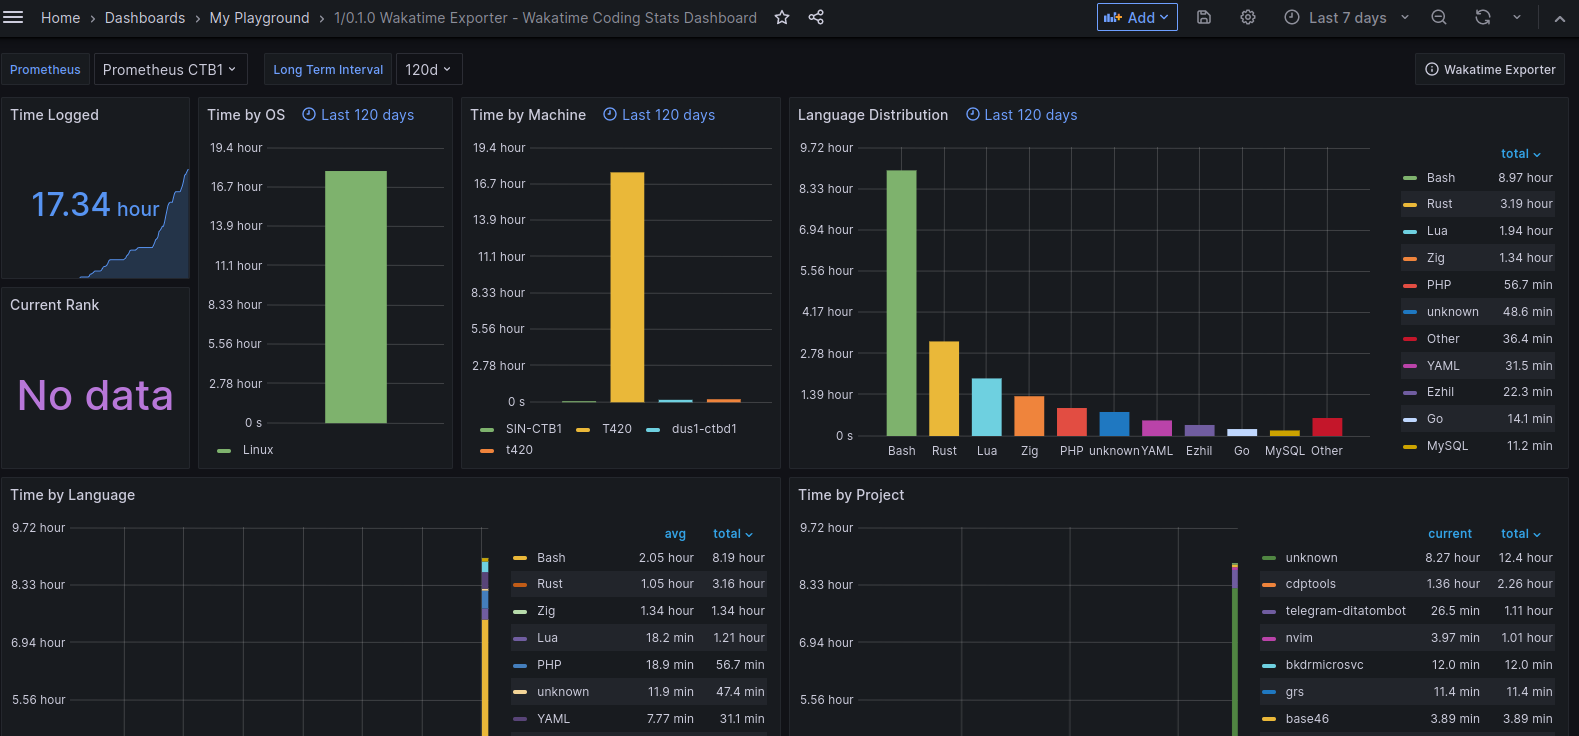Click the Time Logged panel title
Screen dimensions: 1579x736
coord(54,115)
